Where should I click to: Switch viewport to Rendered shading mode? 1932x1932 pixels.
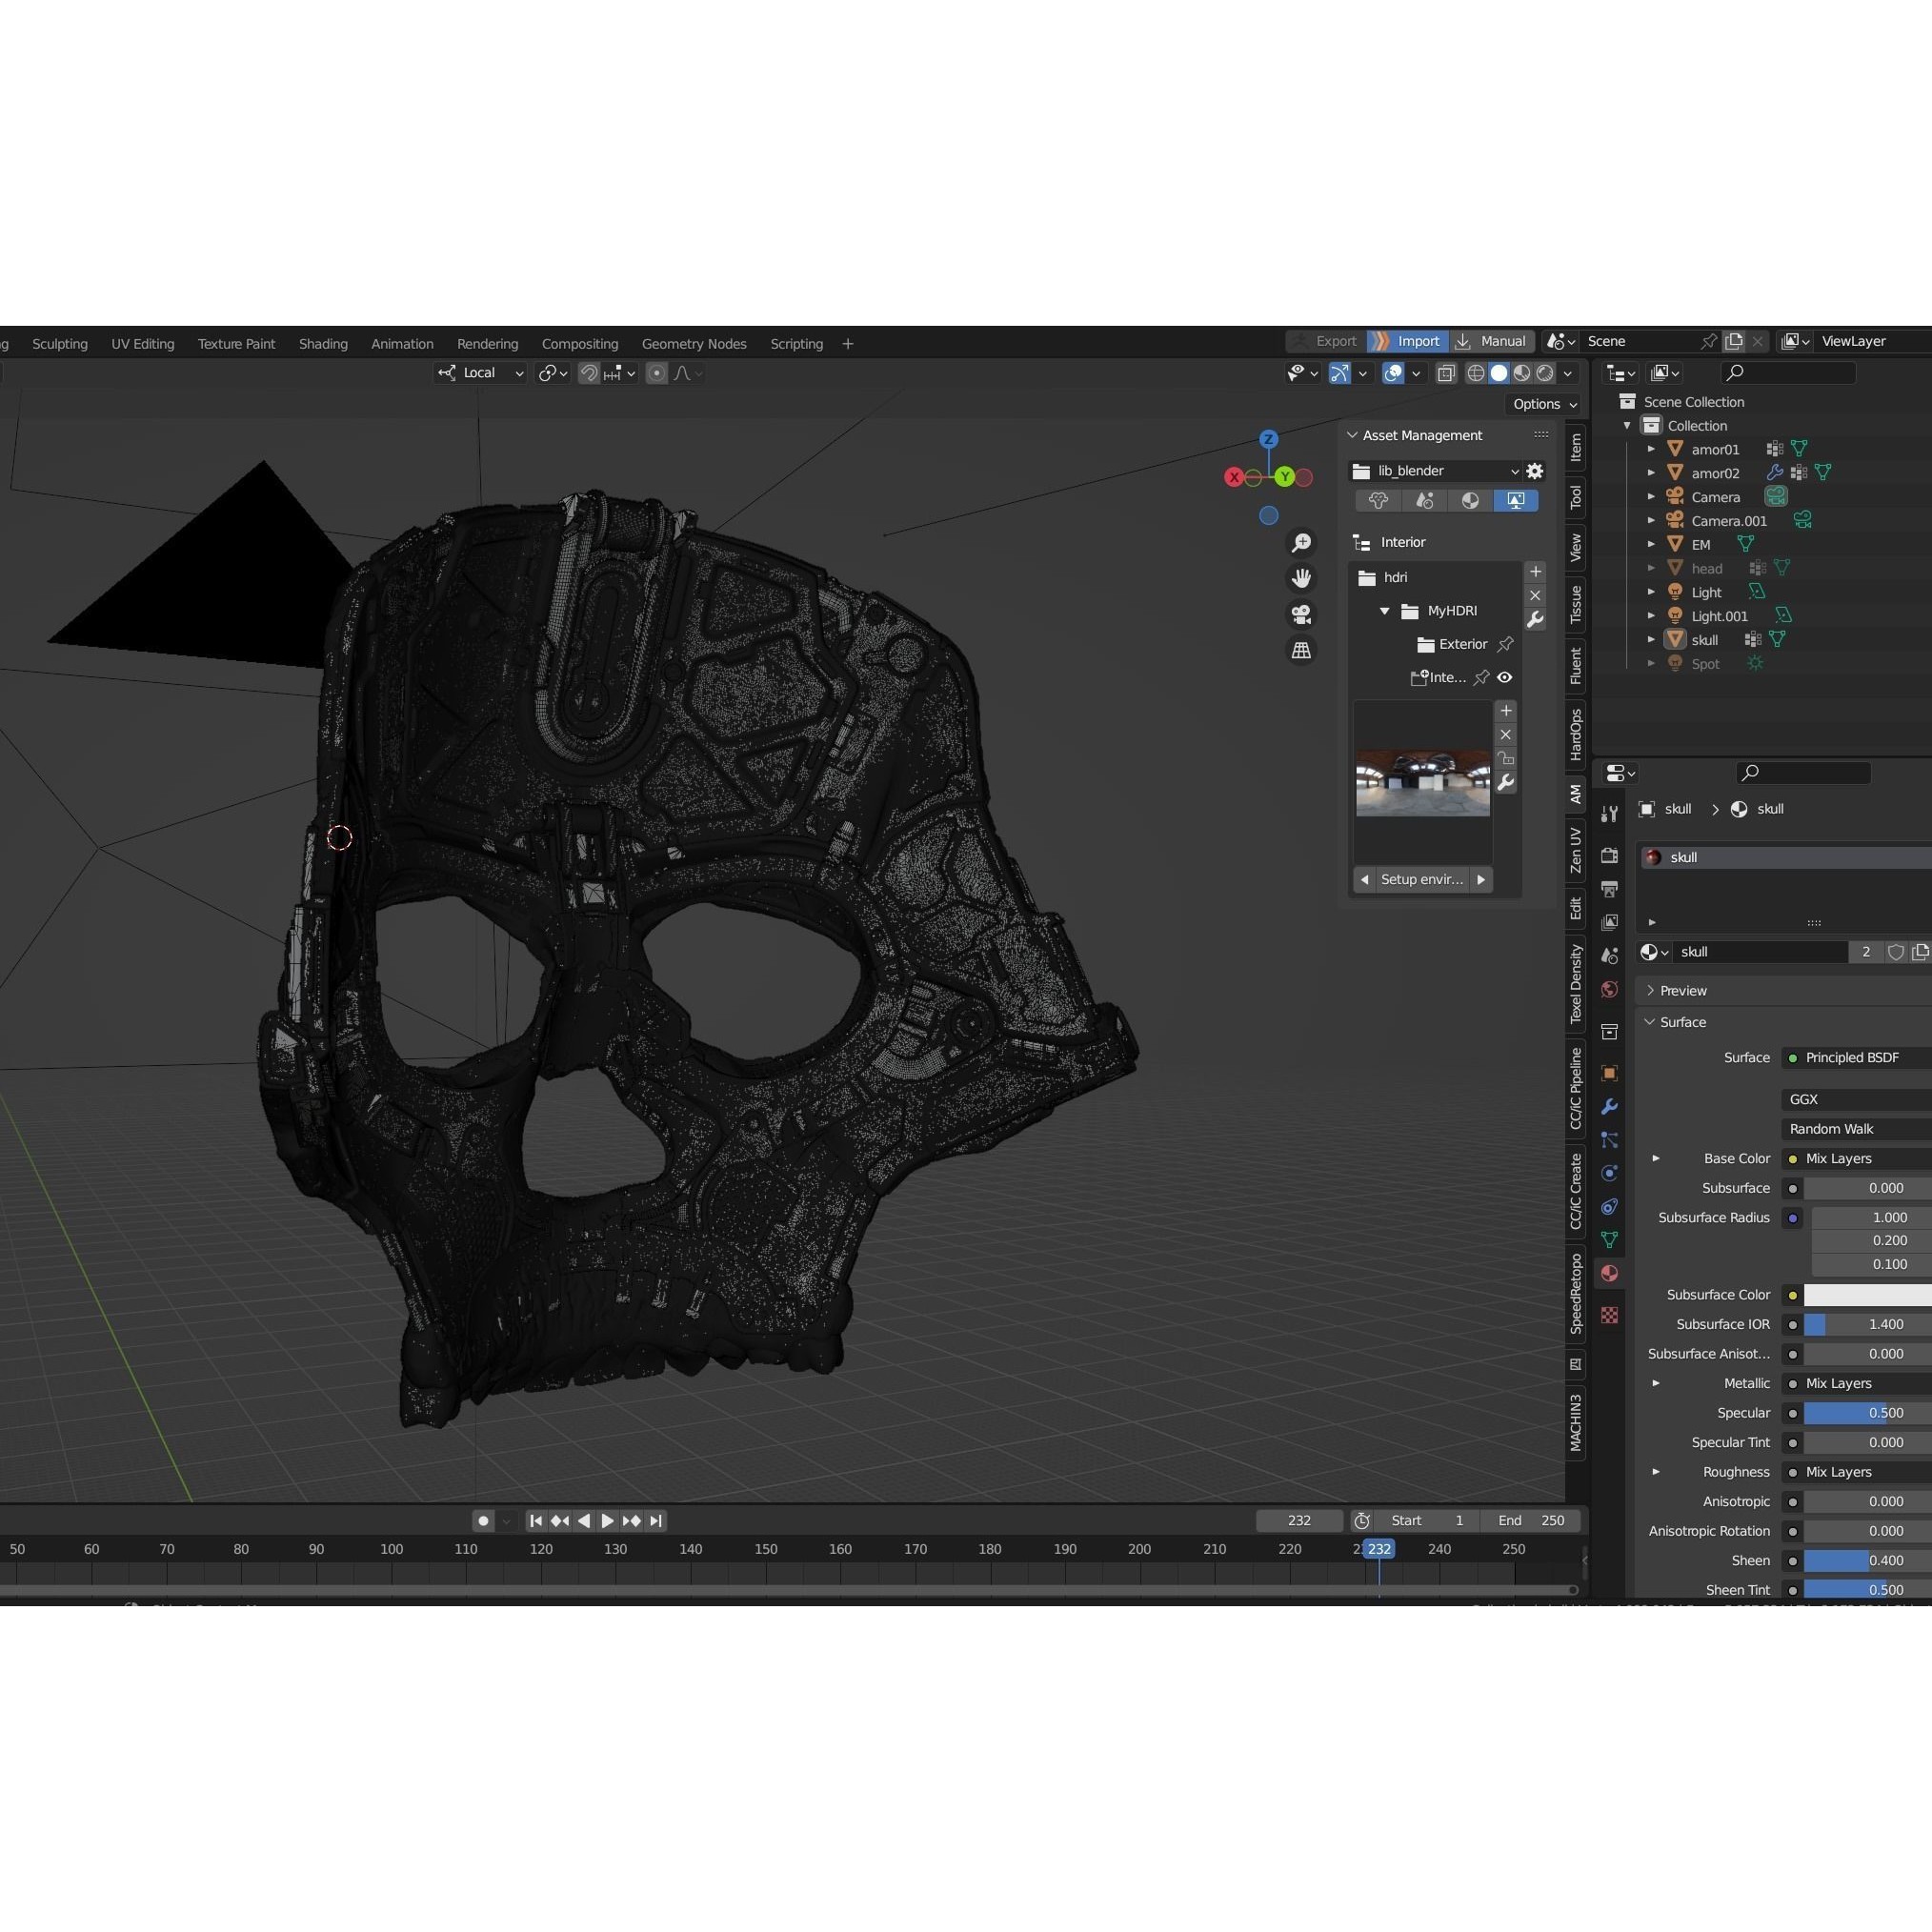click(x=1546, y=374)
